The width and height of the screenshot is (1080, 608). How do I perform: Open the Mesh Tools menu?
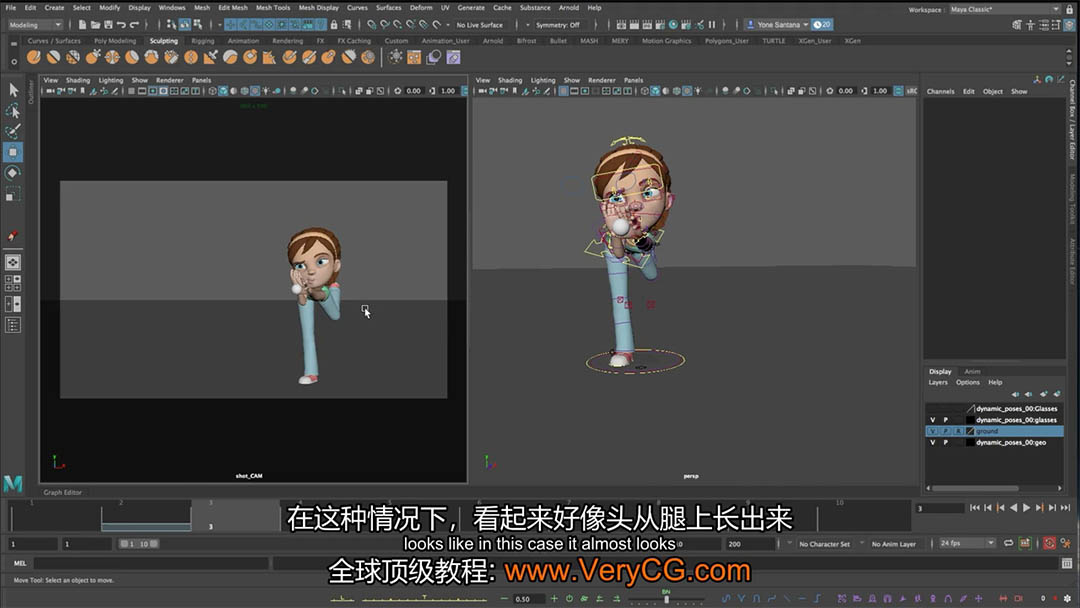(272, 7)
